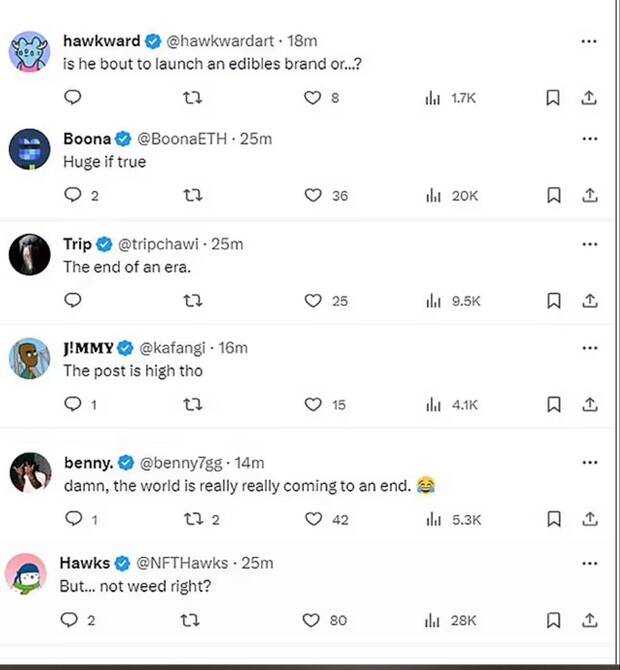Open more options on hawkward's tweet

(590, 42)
